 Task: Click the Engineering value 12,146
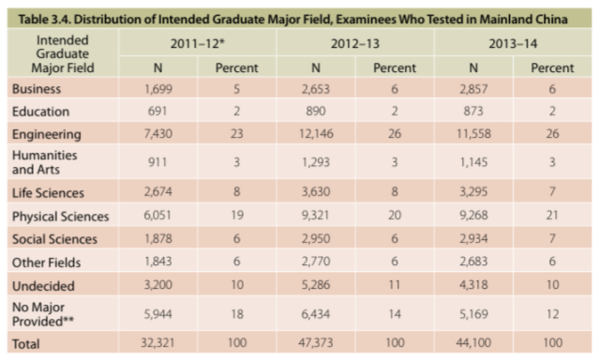(316, 134)
